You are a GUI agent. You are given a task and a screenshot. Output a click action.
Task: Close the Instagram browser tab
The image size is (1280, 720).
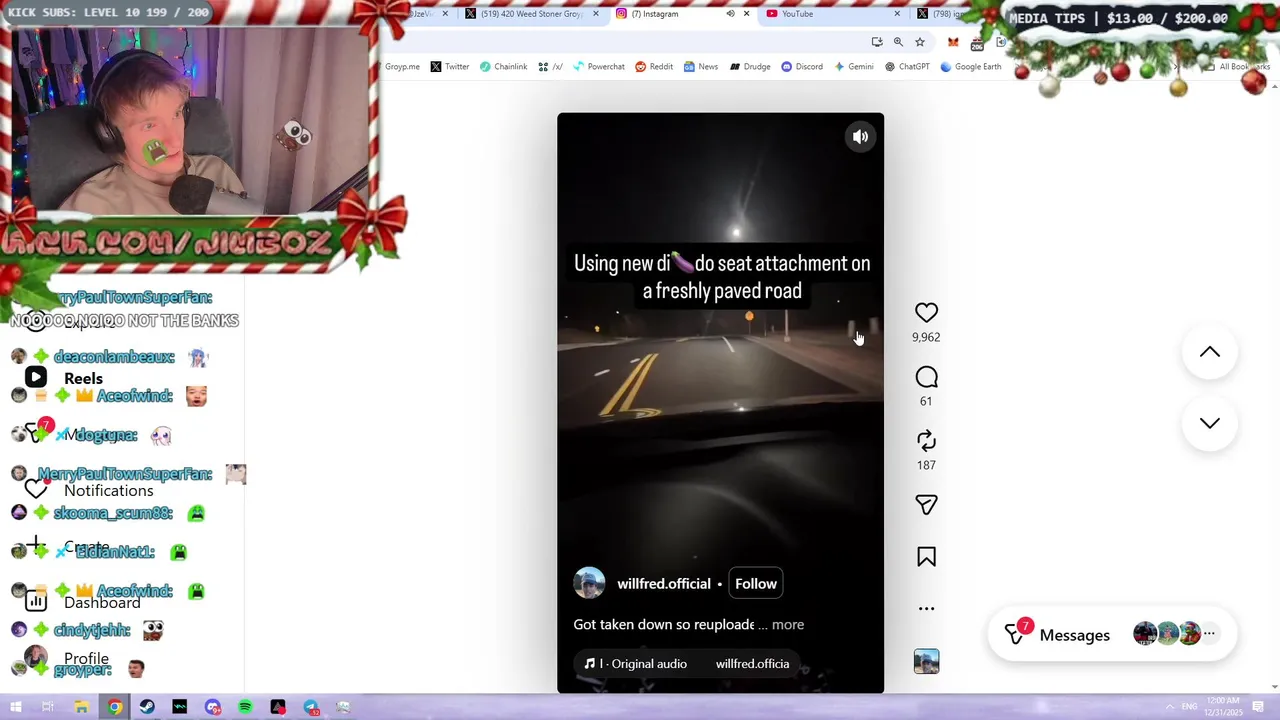[746, 14]
